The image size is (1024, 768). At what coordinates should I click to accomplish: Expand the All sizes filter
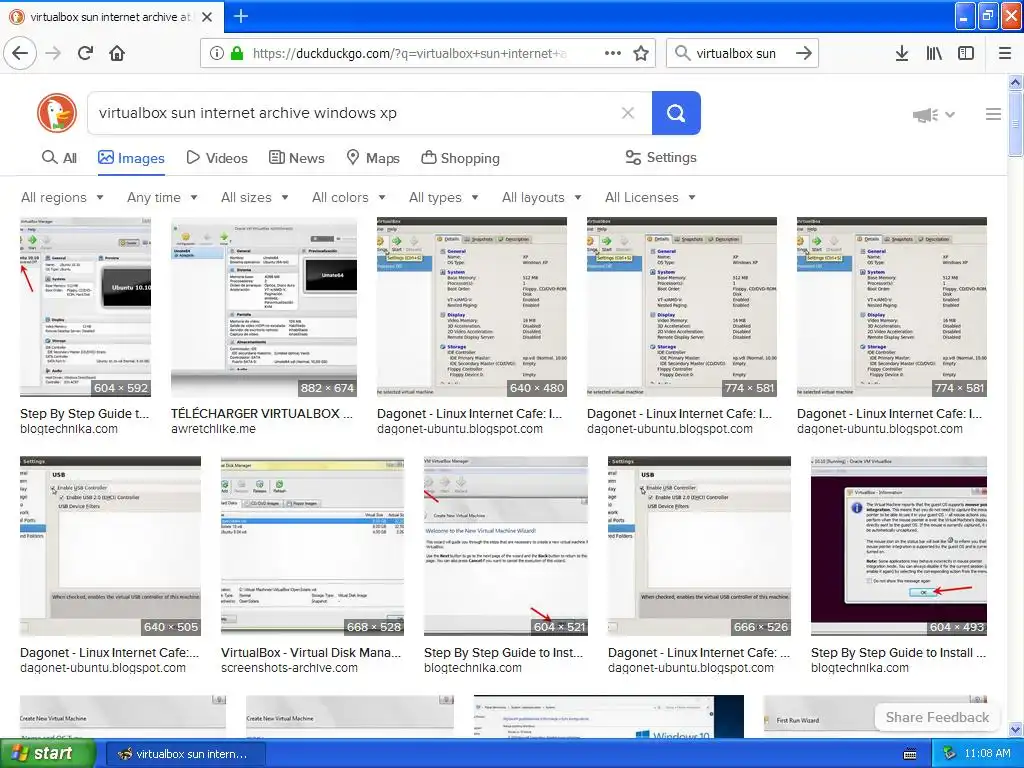(255, 197)
